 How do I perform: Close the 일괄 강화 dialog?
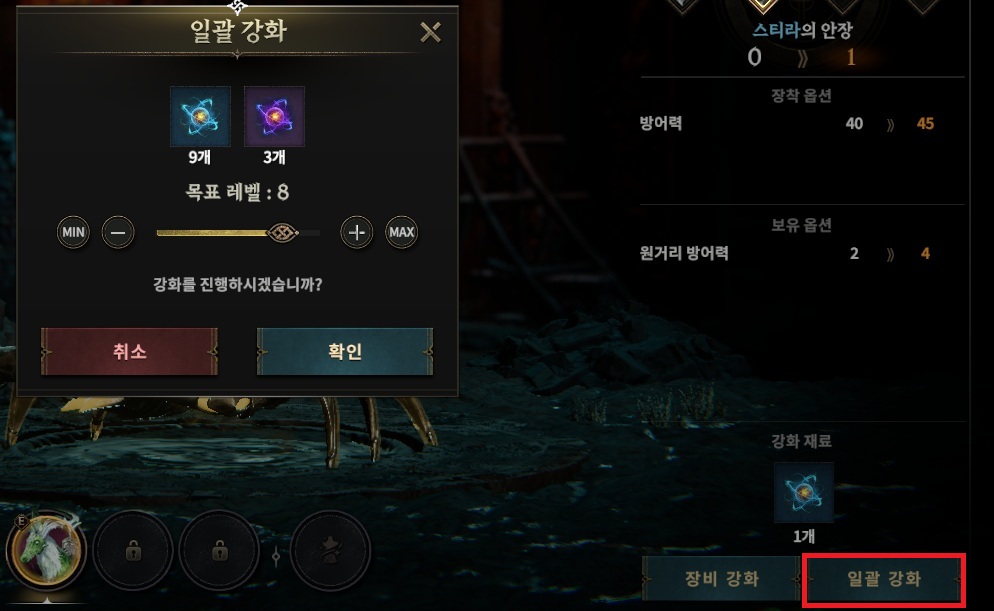pos(430,32)
